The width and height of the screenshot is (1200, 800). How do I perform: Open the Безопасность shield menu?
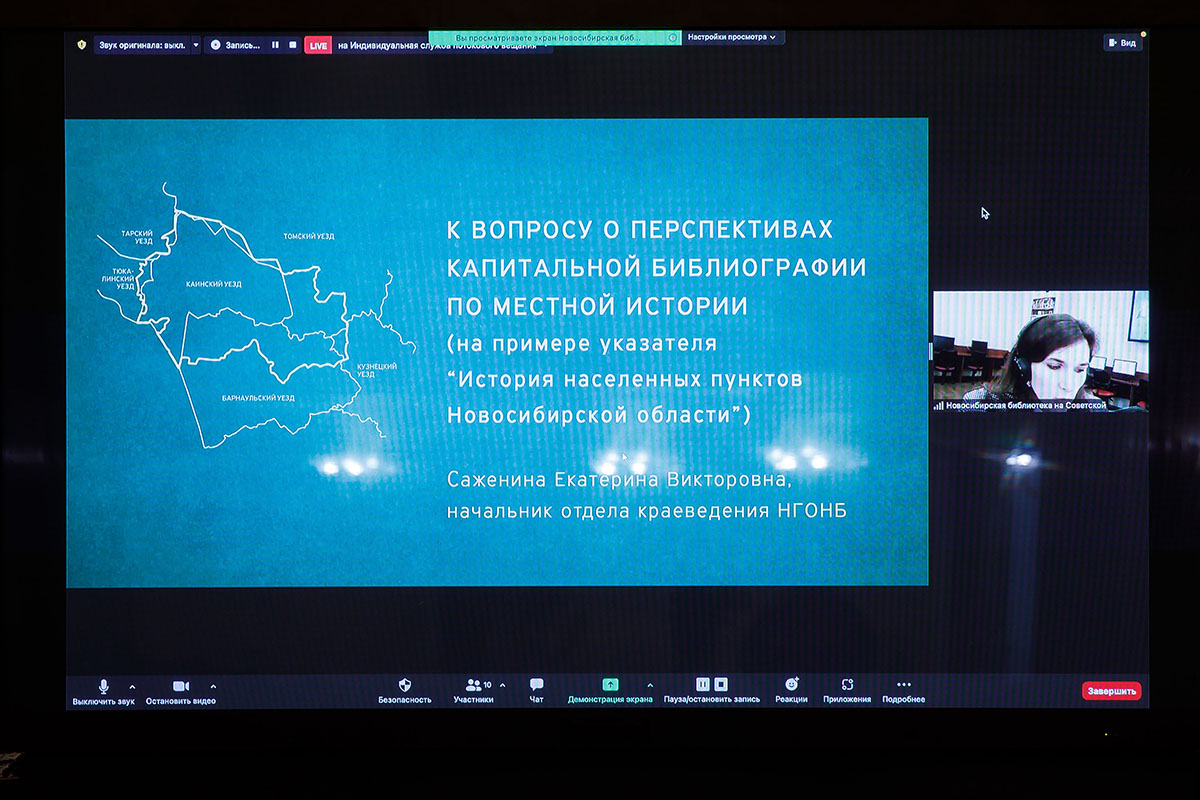coord(405,685)
